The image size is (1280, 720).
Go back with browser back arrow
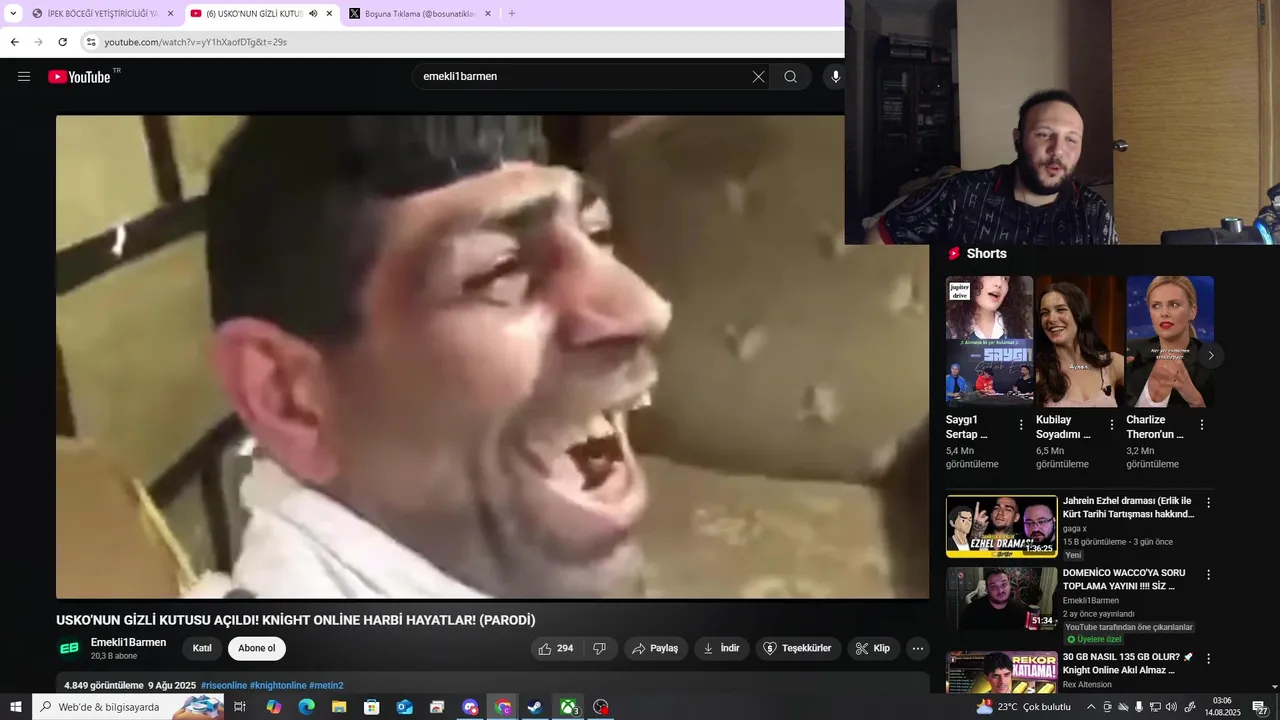[x=14, y=42]
